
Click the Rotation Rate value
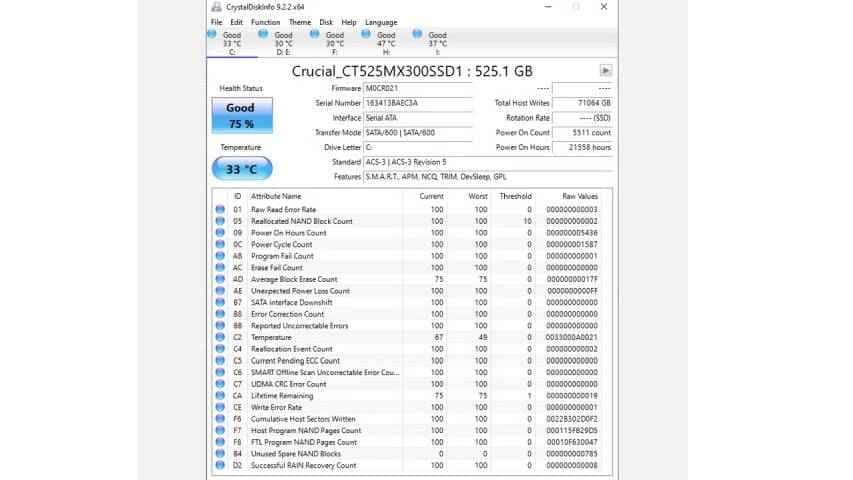pos(582,118)
